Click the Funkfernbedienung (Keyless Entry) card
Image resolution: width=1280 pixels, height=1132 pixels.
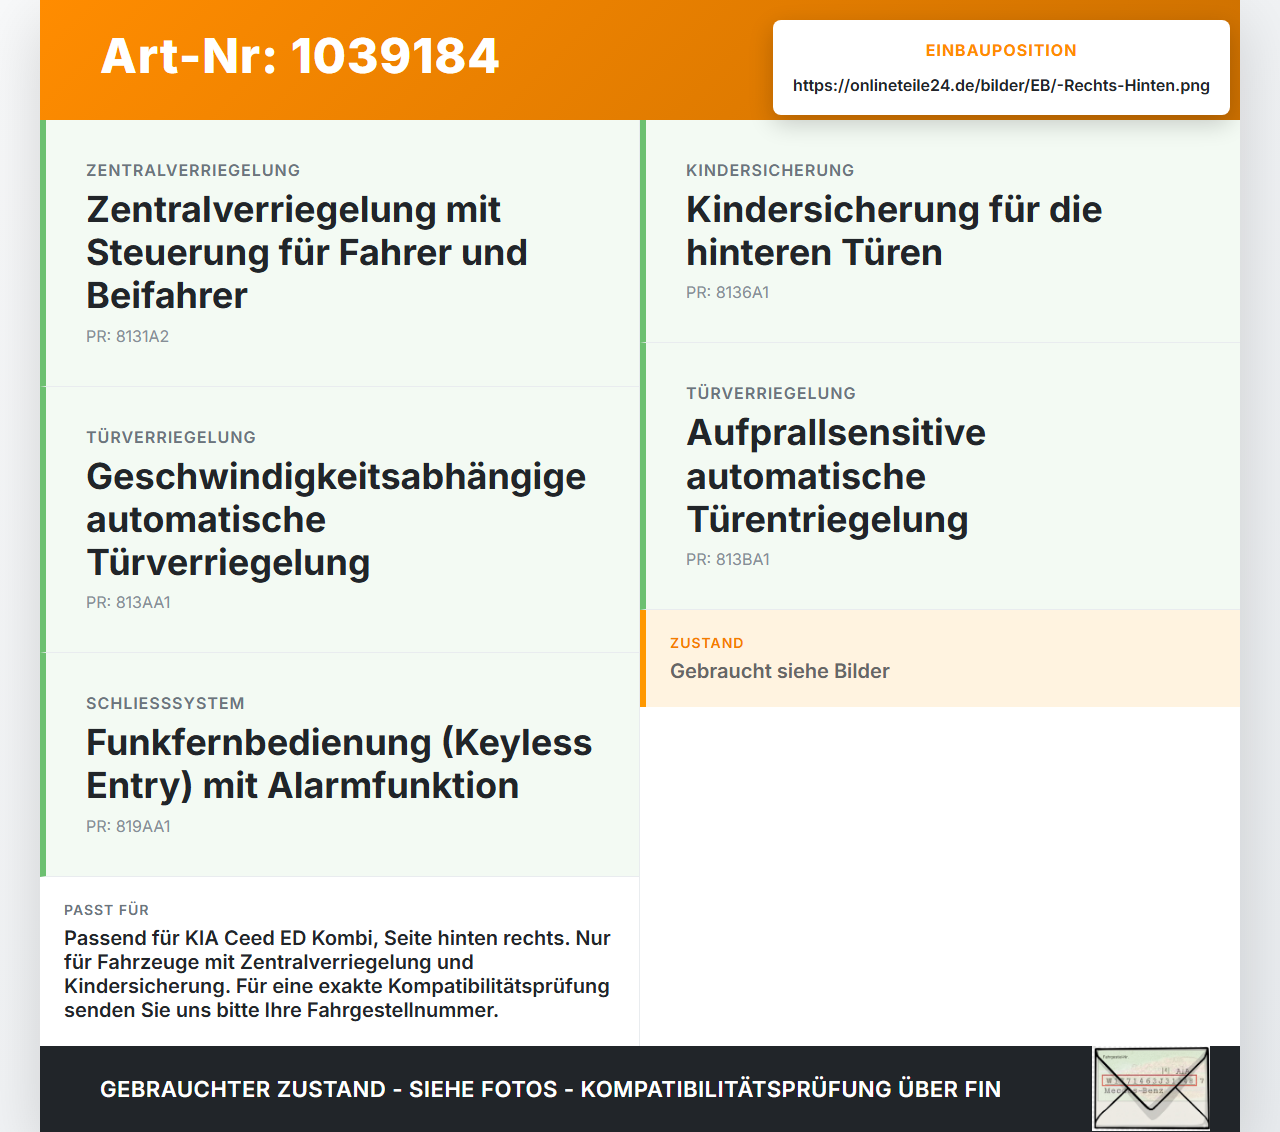340,765
